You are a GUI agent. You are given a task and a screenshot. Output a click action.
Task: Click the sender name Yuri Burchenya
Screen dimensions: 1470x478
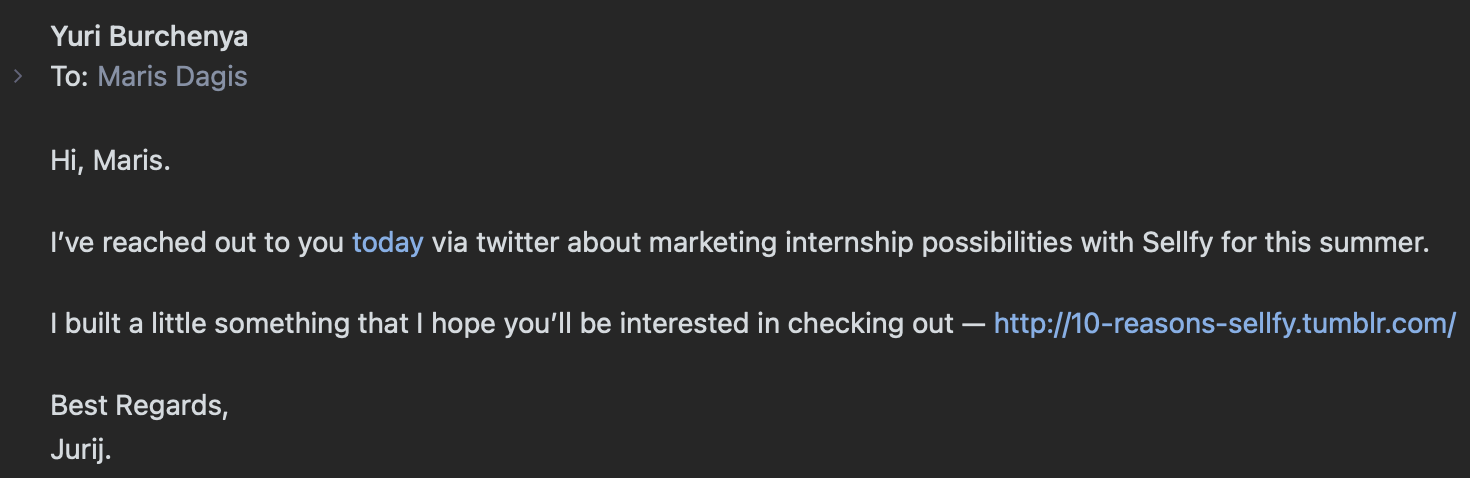pos(149,37)
